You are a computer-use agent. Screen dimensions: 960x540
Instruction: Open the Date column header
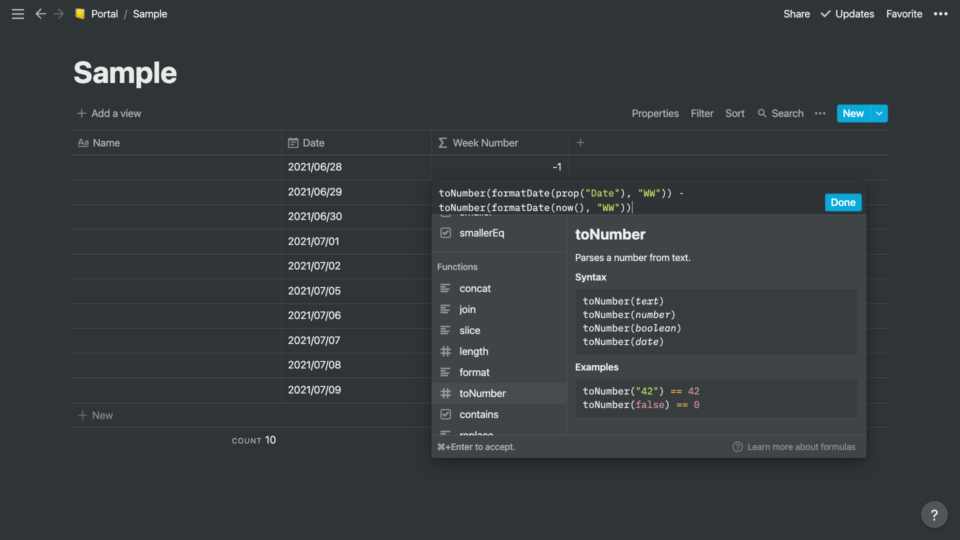(356, 143)
